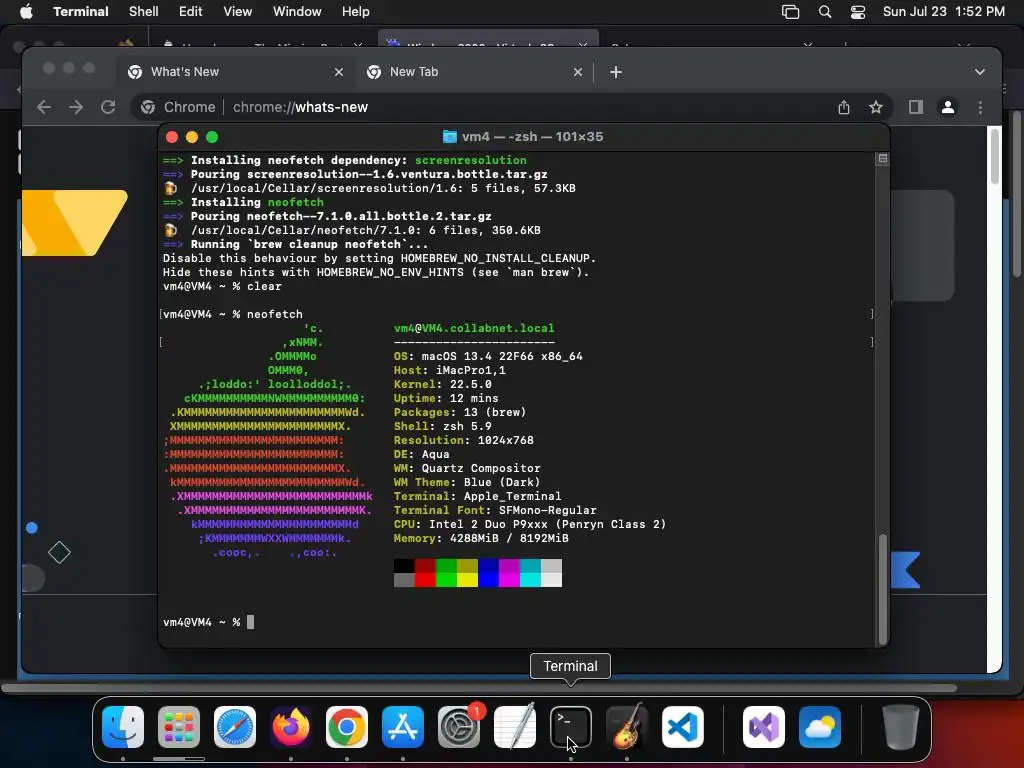
Task: Open the Window menu
Action: pyautogui.click(x=297, y=12)
